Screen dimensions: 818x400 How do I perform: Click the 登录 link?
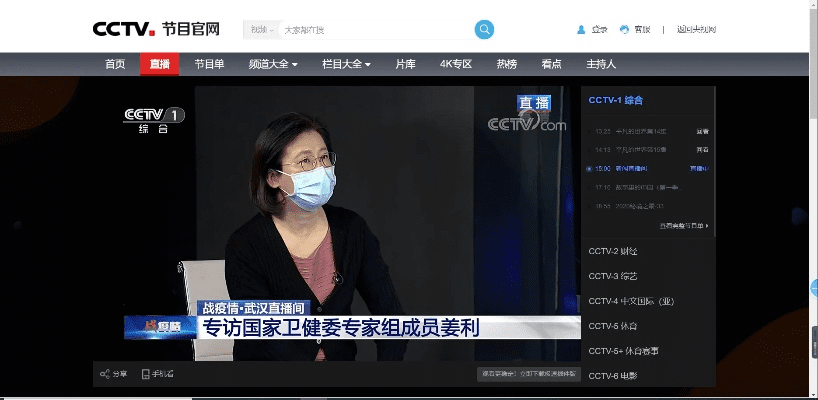599,30
